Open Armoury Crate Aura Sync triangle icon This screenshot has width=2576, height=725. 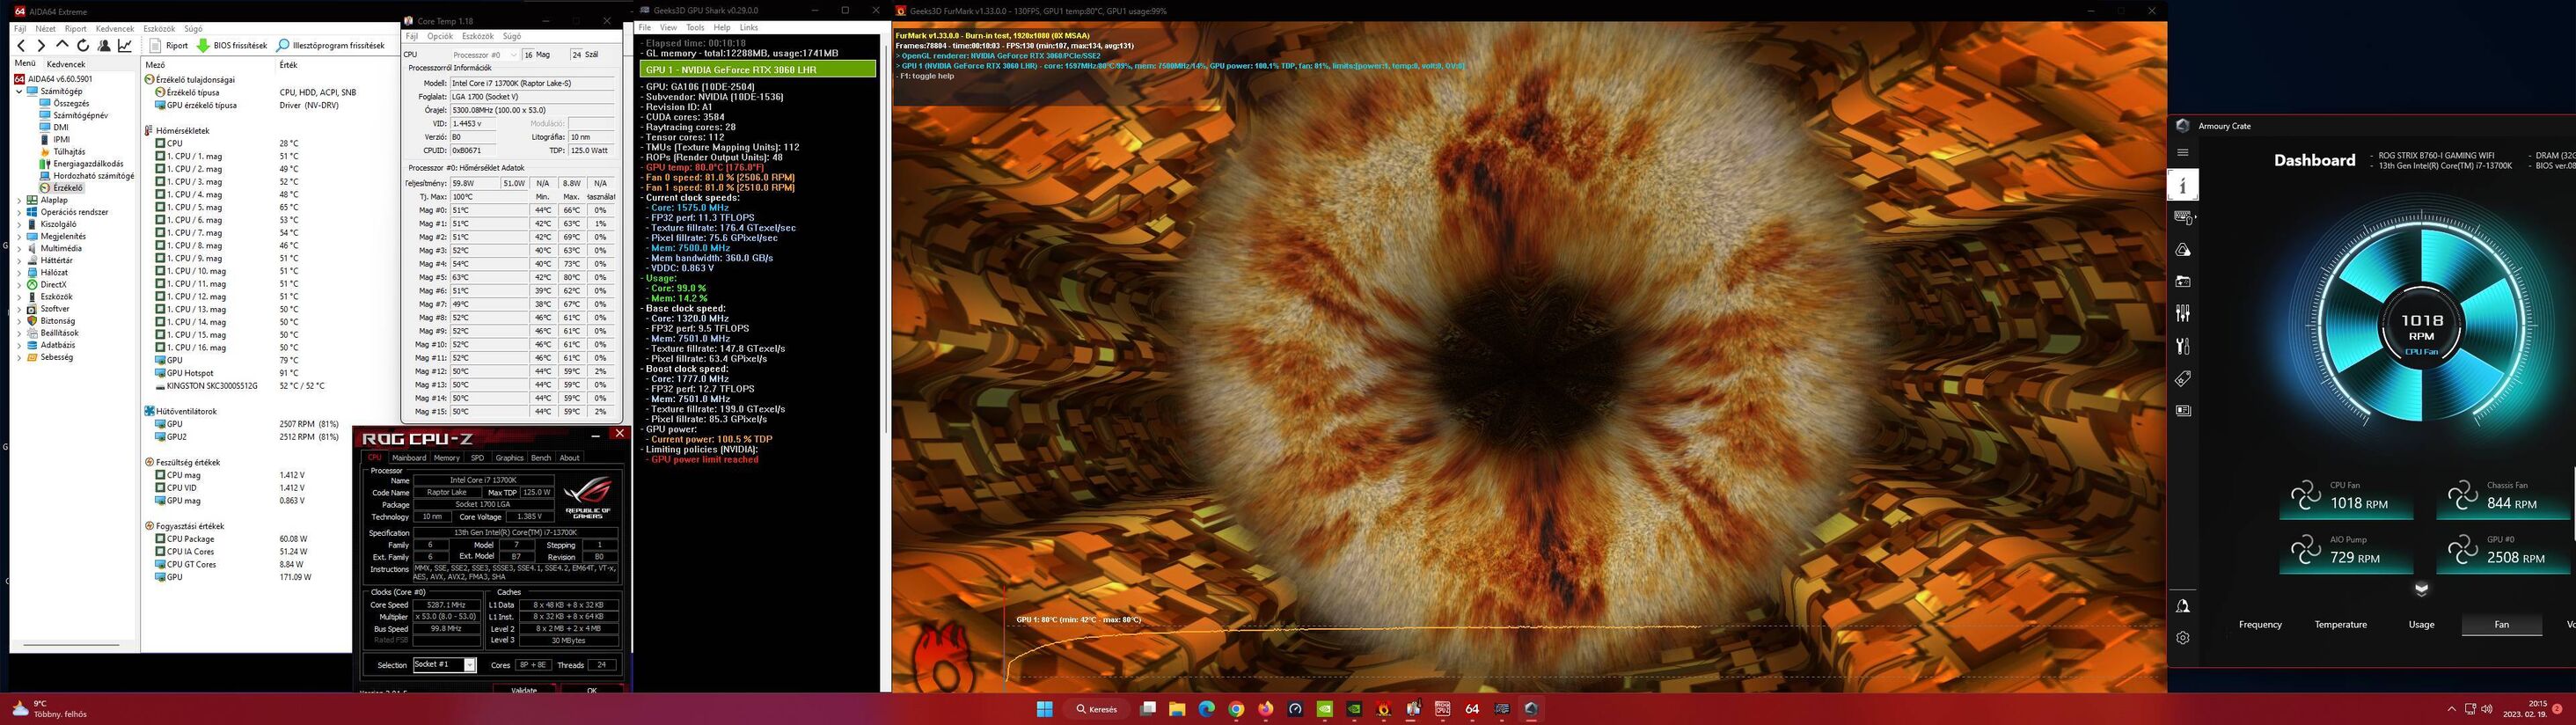click(x=2183, y=250)
